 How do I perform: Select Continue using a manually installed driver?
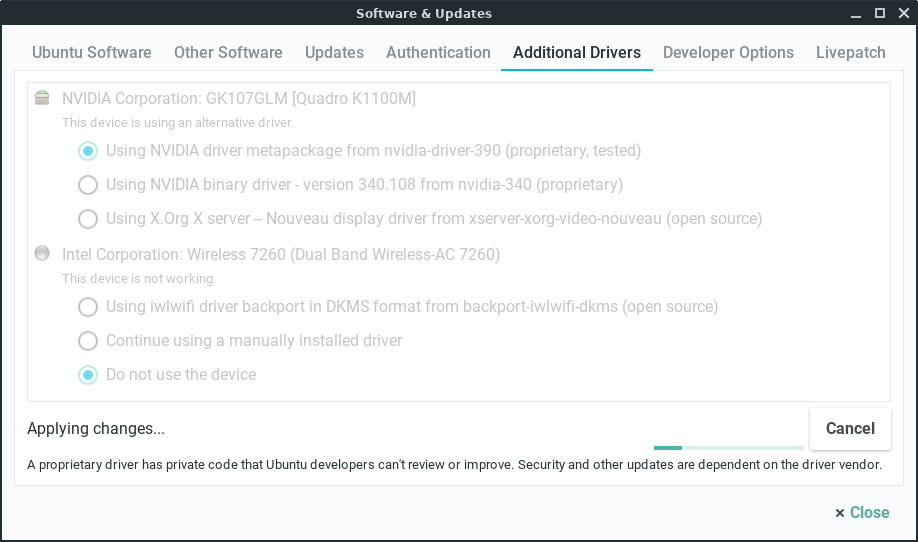click(x=88, y=341)
